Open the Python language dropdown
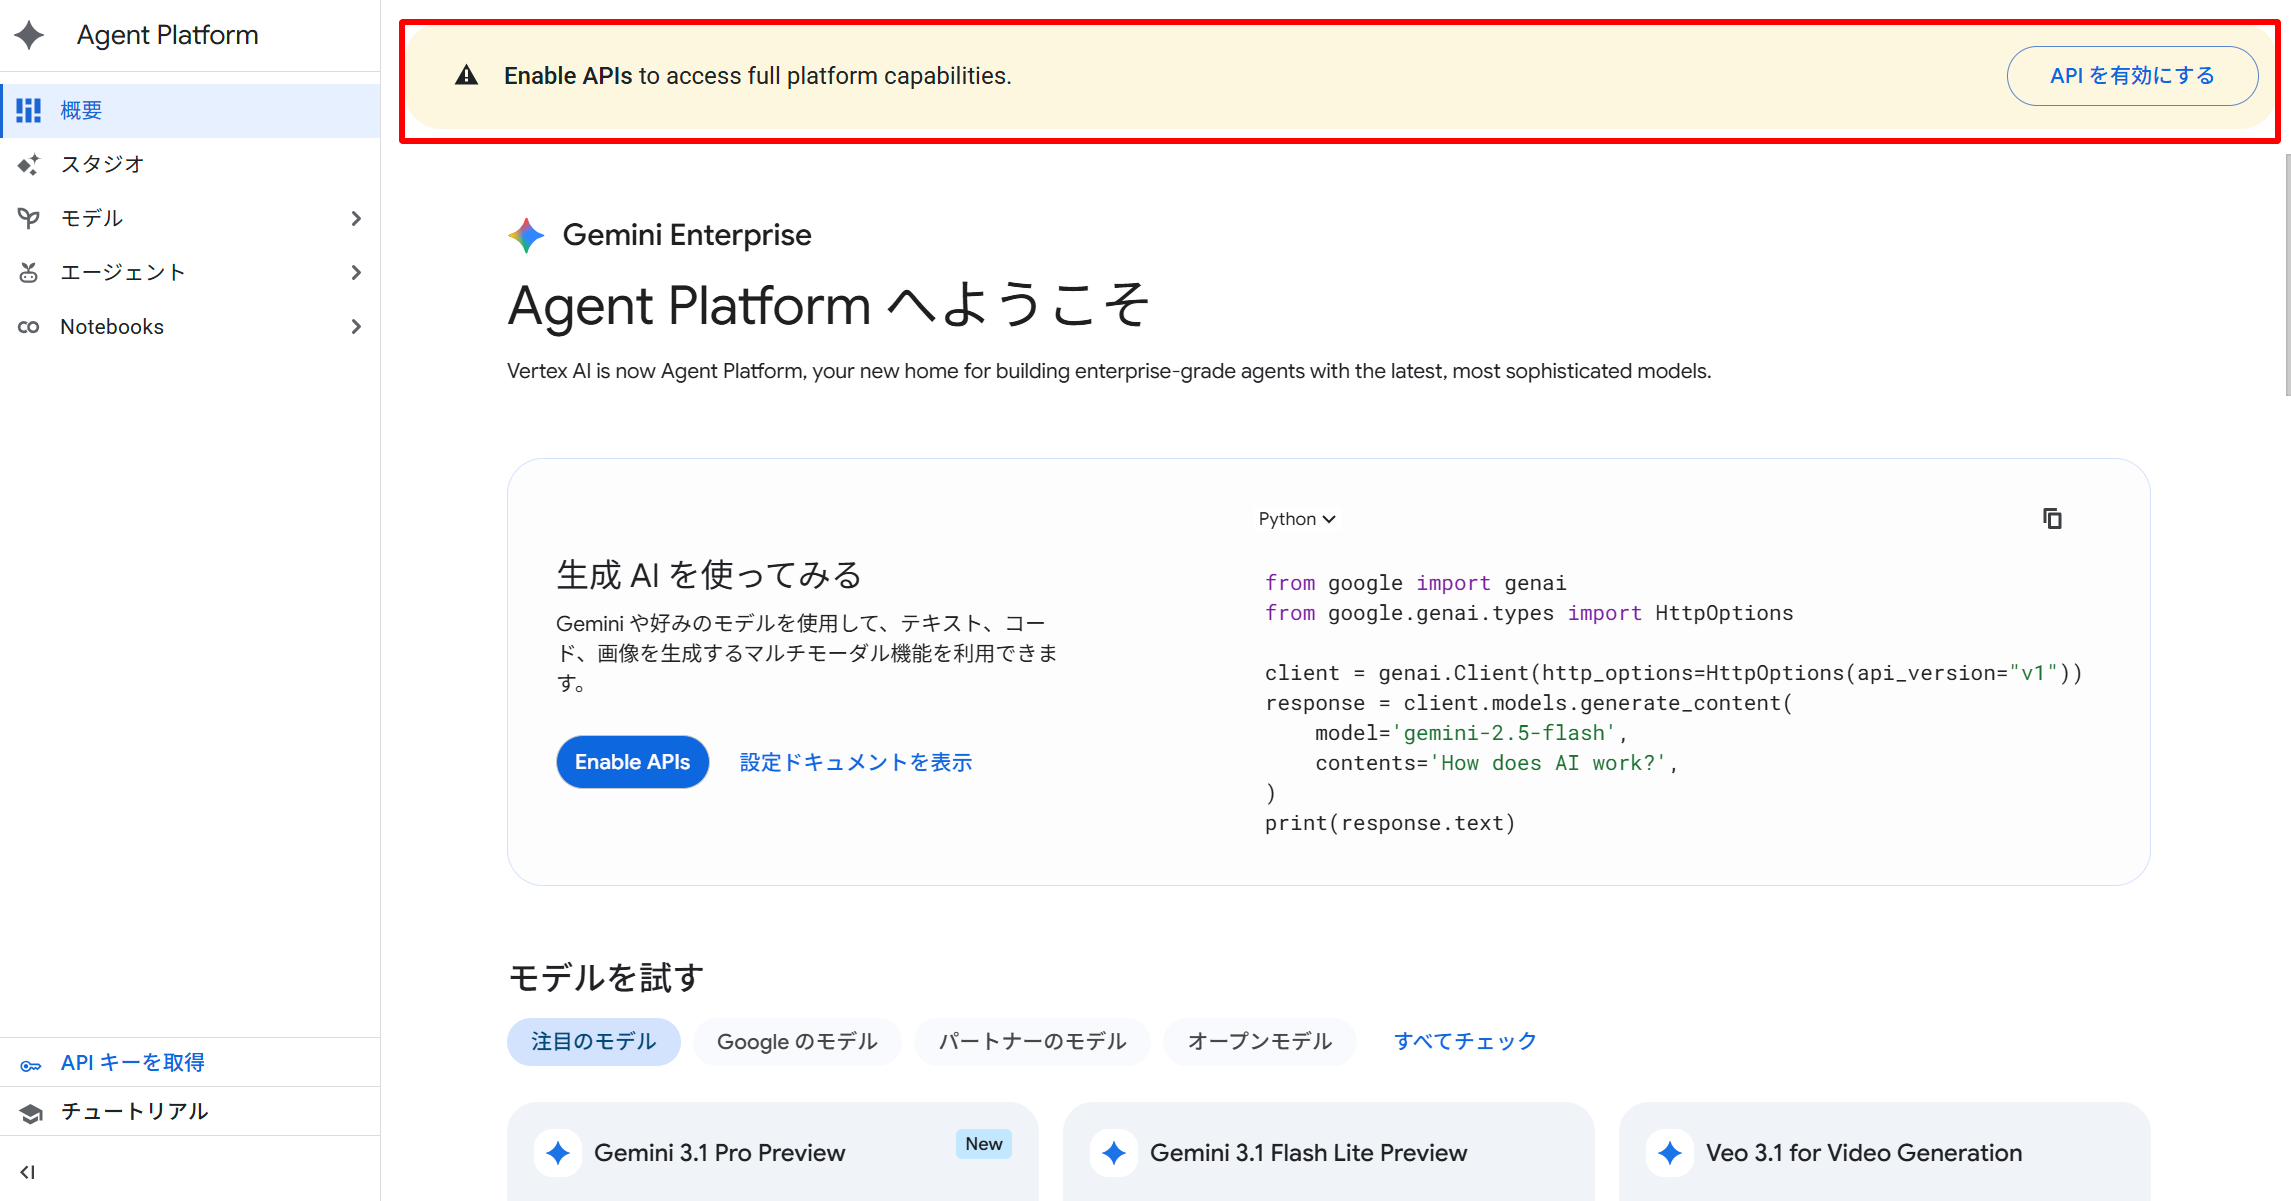The height and width of the screenshot is (1201, 2291). click(x=1296, y=519)
